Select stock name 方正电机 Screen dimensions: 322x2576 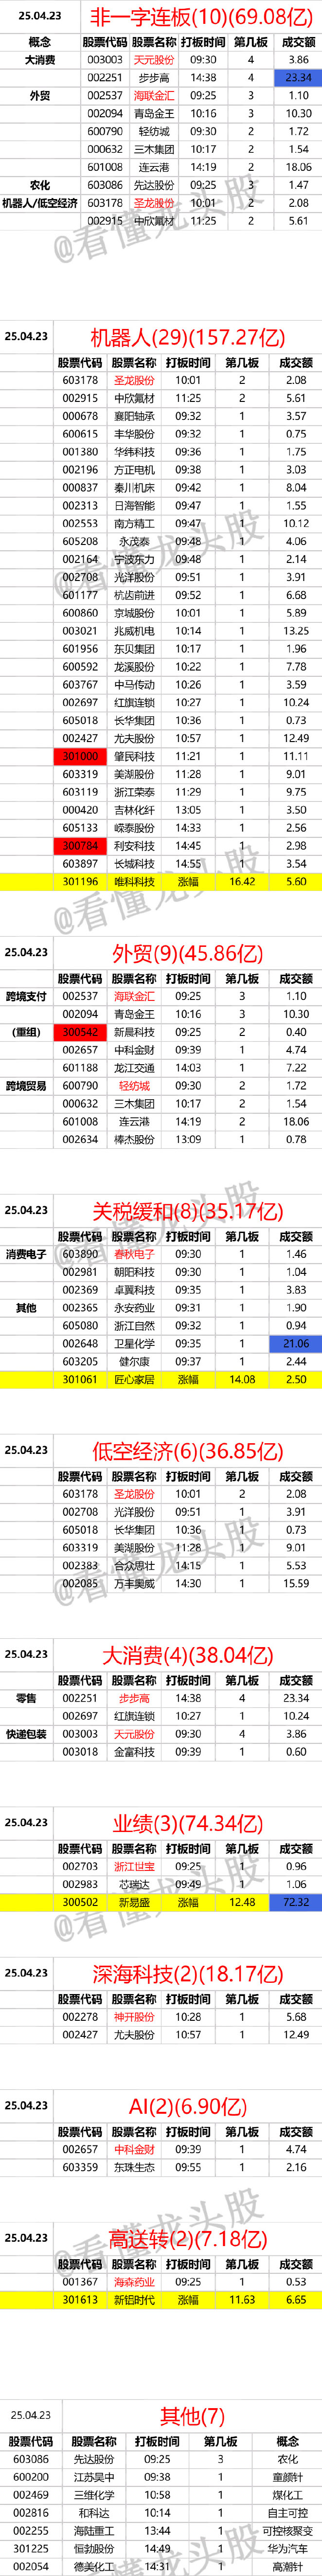134,470
